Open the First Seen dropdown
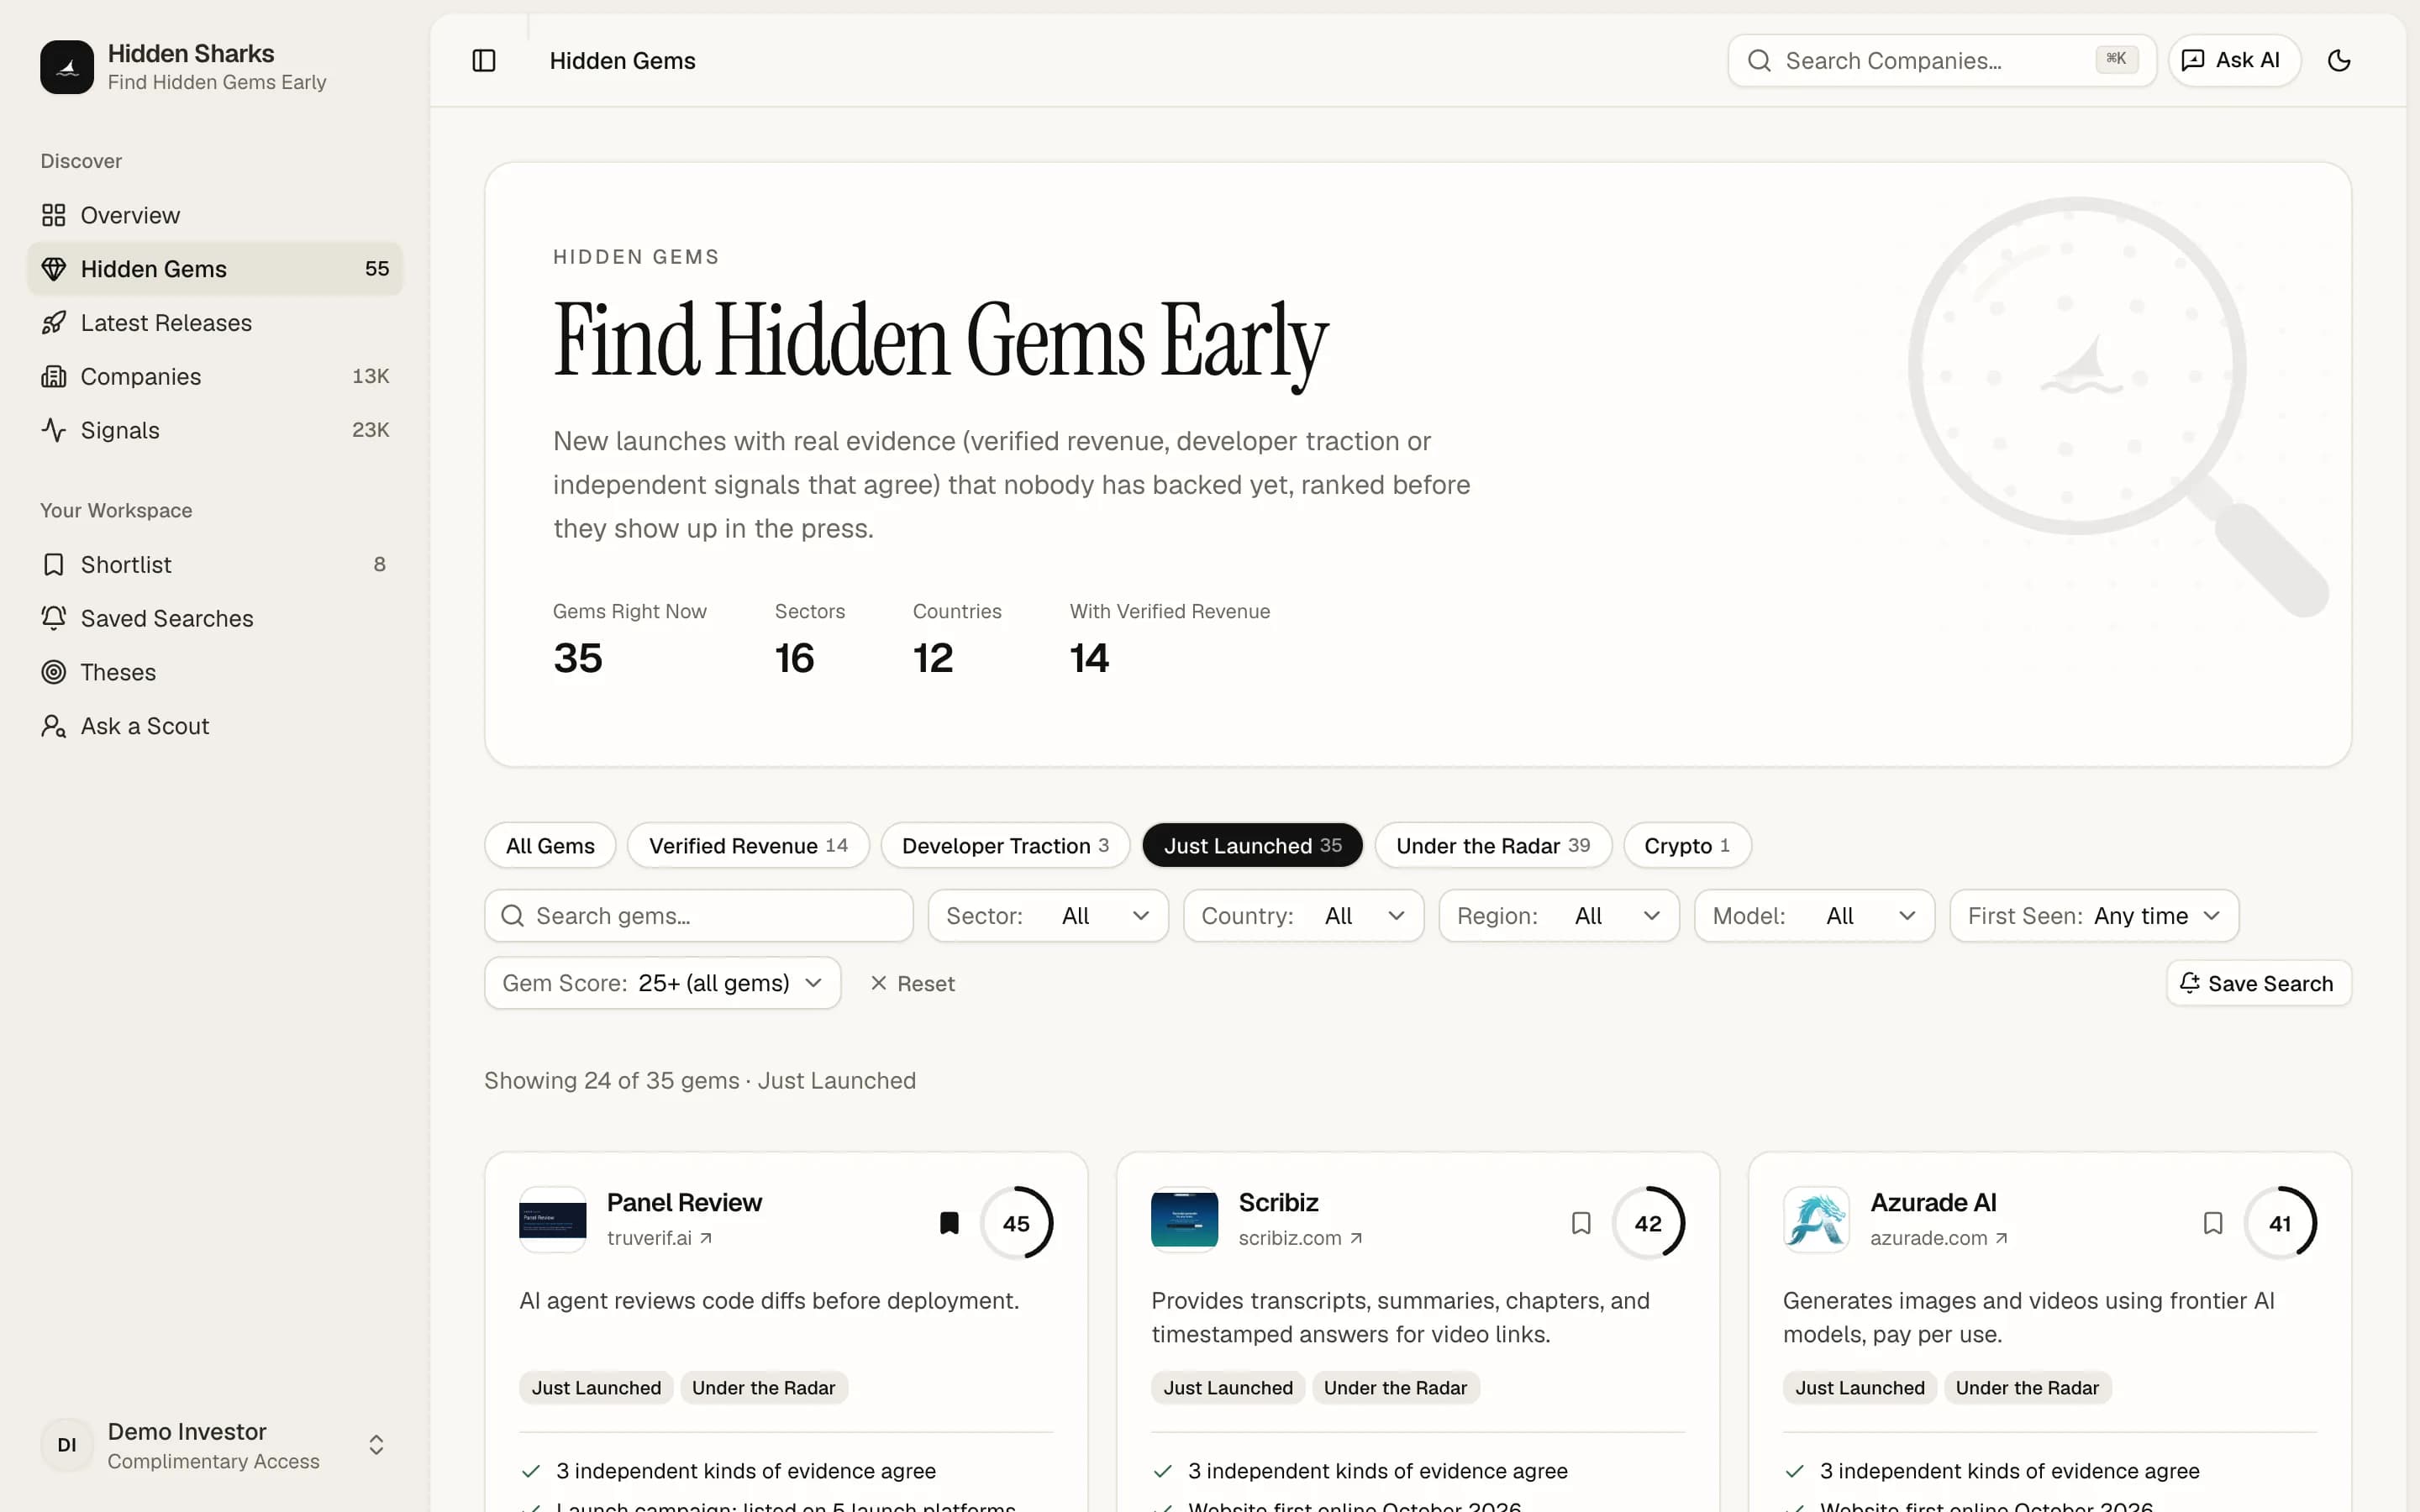2420x1512 pixels. (x=2095, y=916)
